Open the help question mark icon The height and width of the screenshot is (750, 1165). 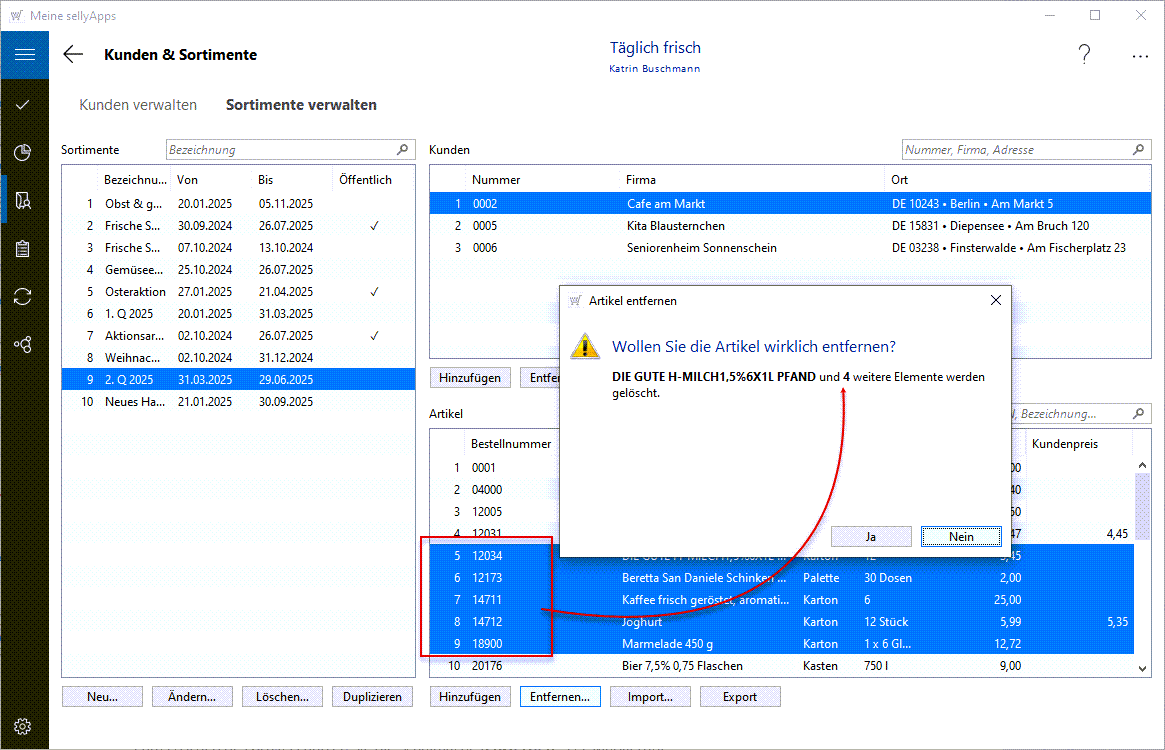pyautogui.click(x=1084, y=56)
